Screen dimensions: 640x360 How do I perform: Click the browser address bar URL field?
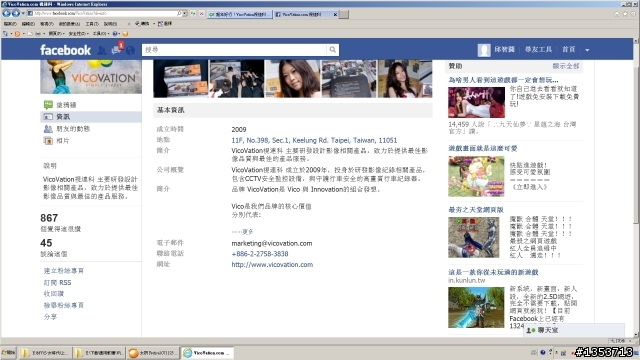point(104,13)
